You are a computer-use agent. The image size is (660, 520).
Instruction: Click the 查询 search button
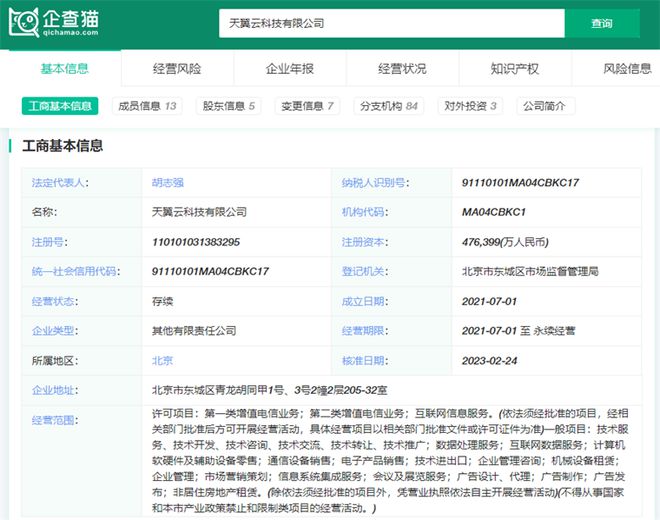602,24
